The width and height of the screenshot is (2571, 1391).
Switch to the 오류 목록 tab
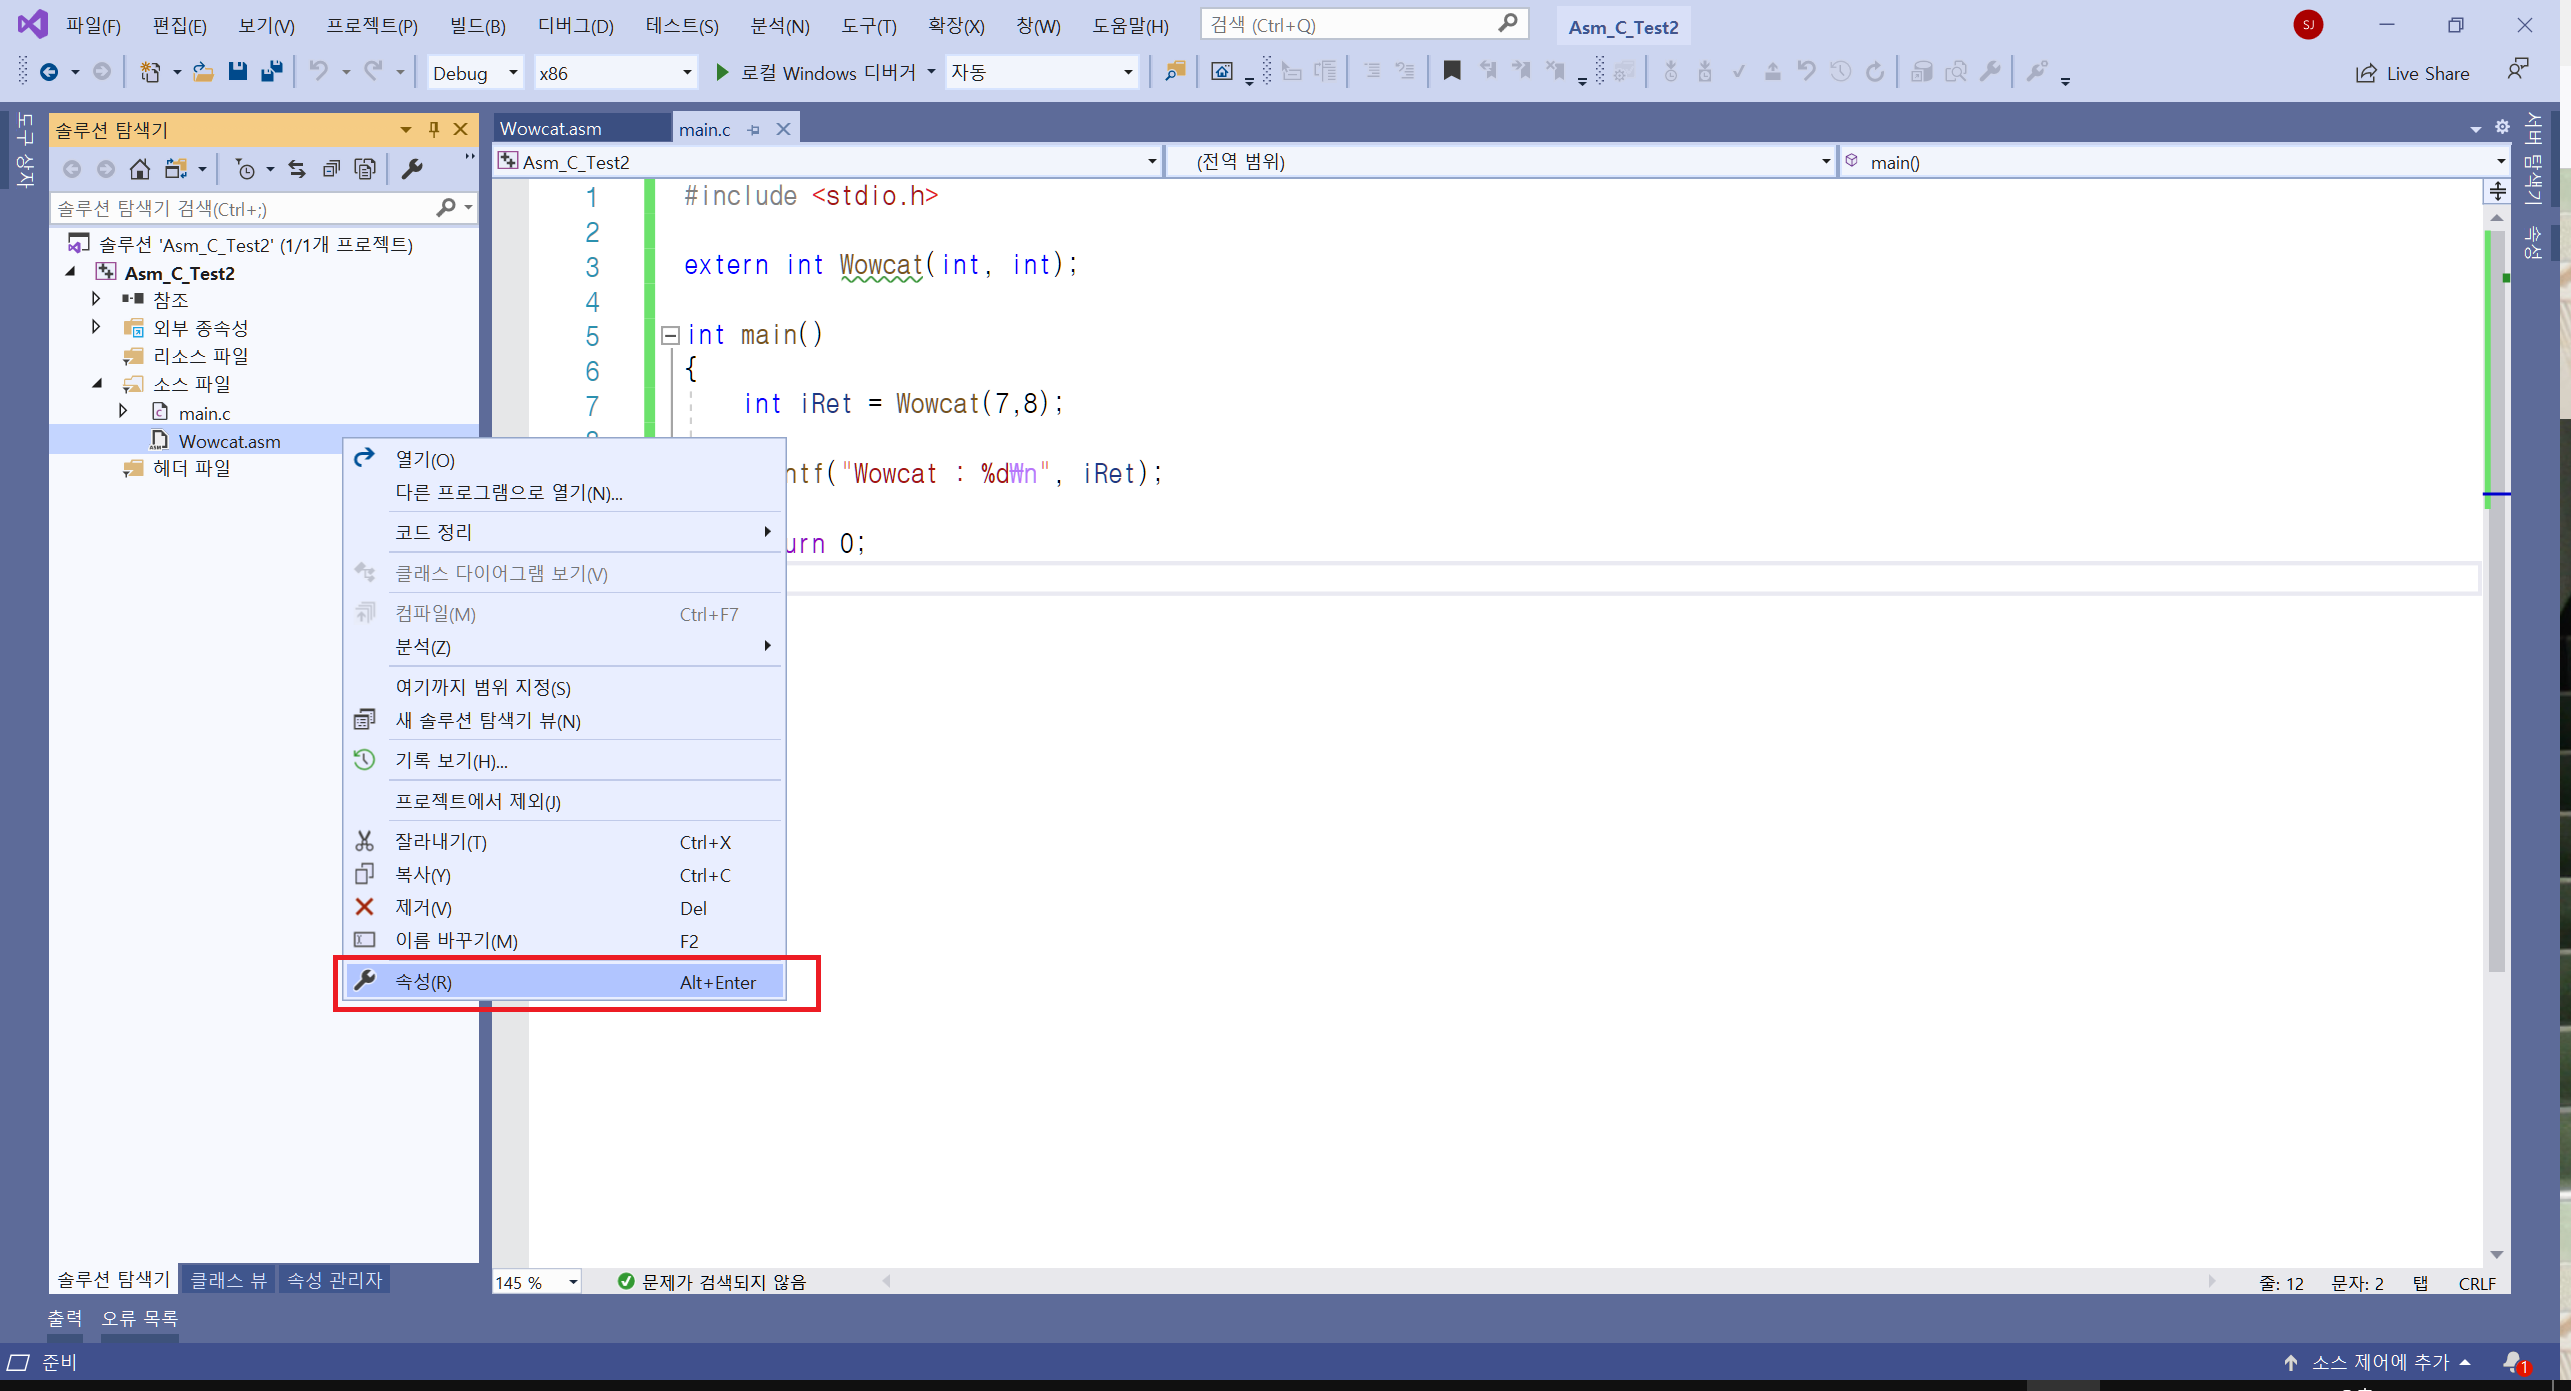pyautogui.click(x=139, y=1318)
